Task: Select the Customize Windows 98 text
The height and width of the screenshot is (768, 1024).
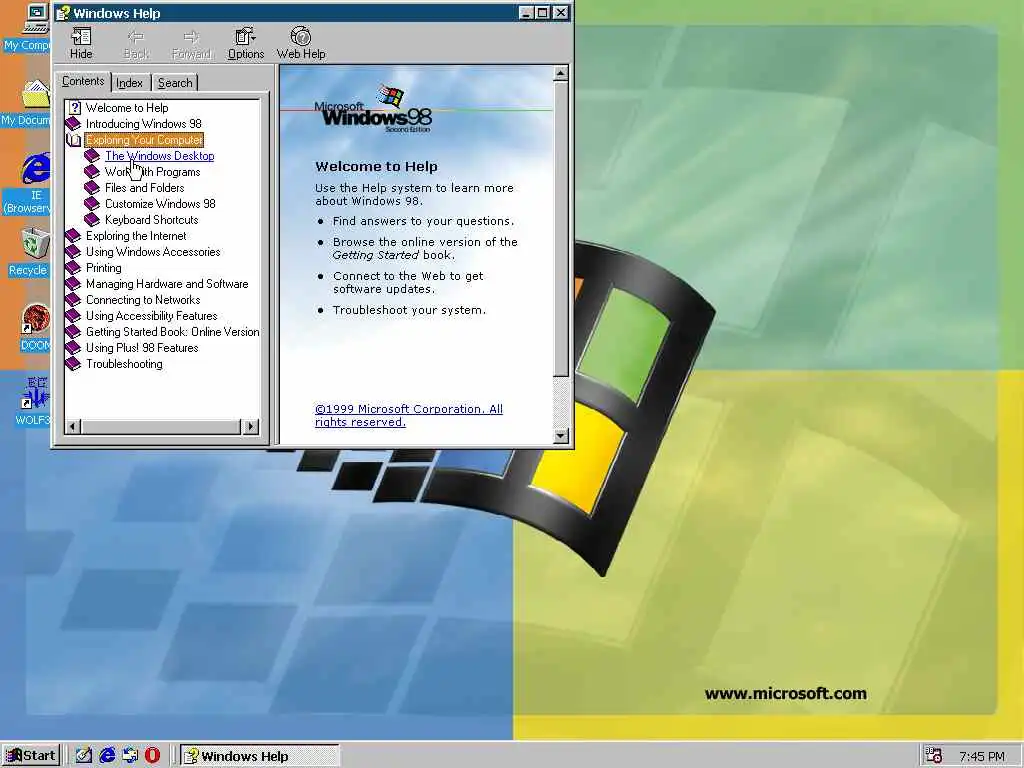Action: pyautogui.click(x=160, y=204)
